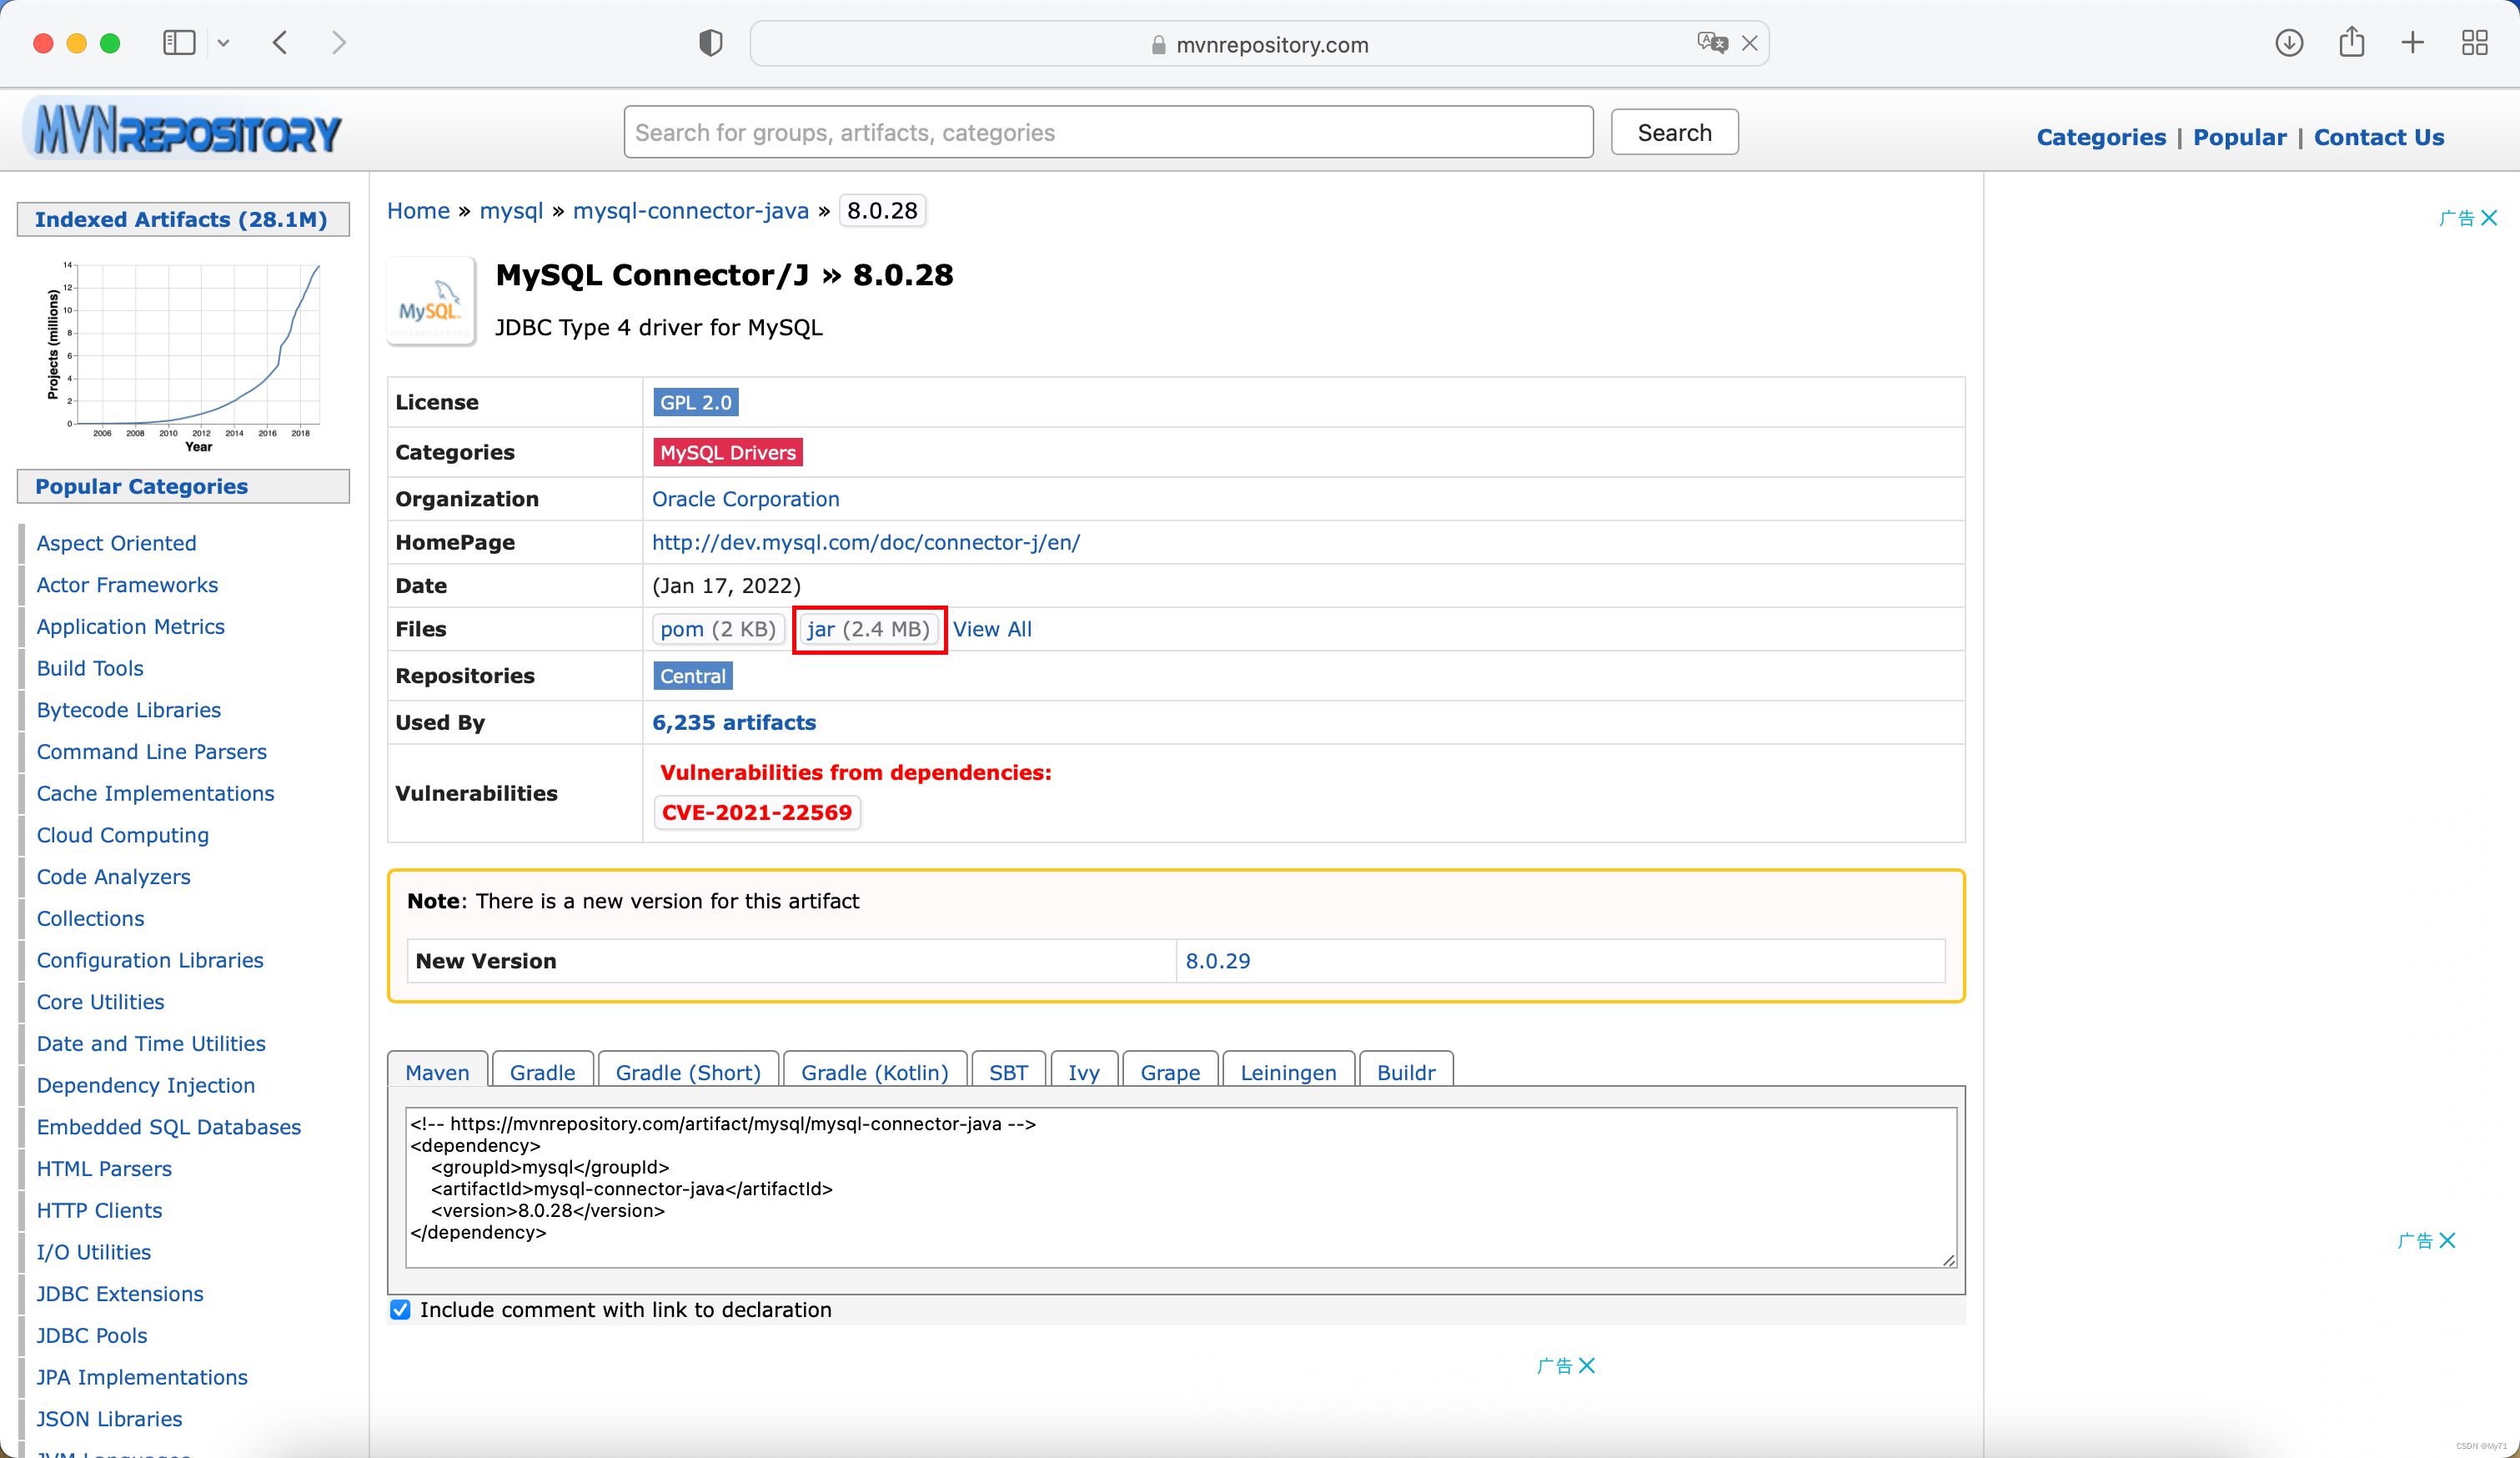2520x1458 pixels.
Task: Download the jar (2.4 MB) file
Action: click(868, 629)
